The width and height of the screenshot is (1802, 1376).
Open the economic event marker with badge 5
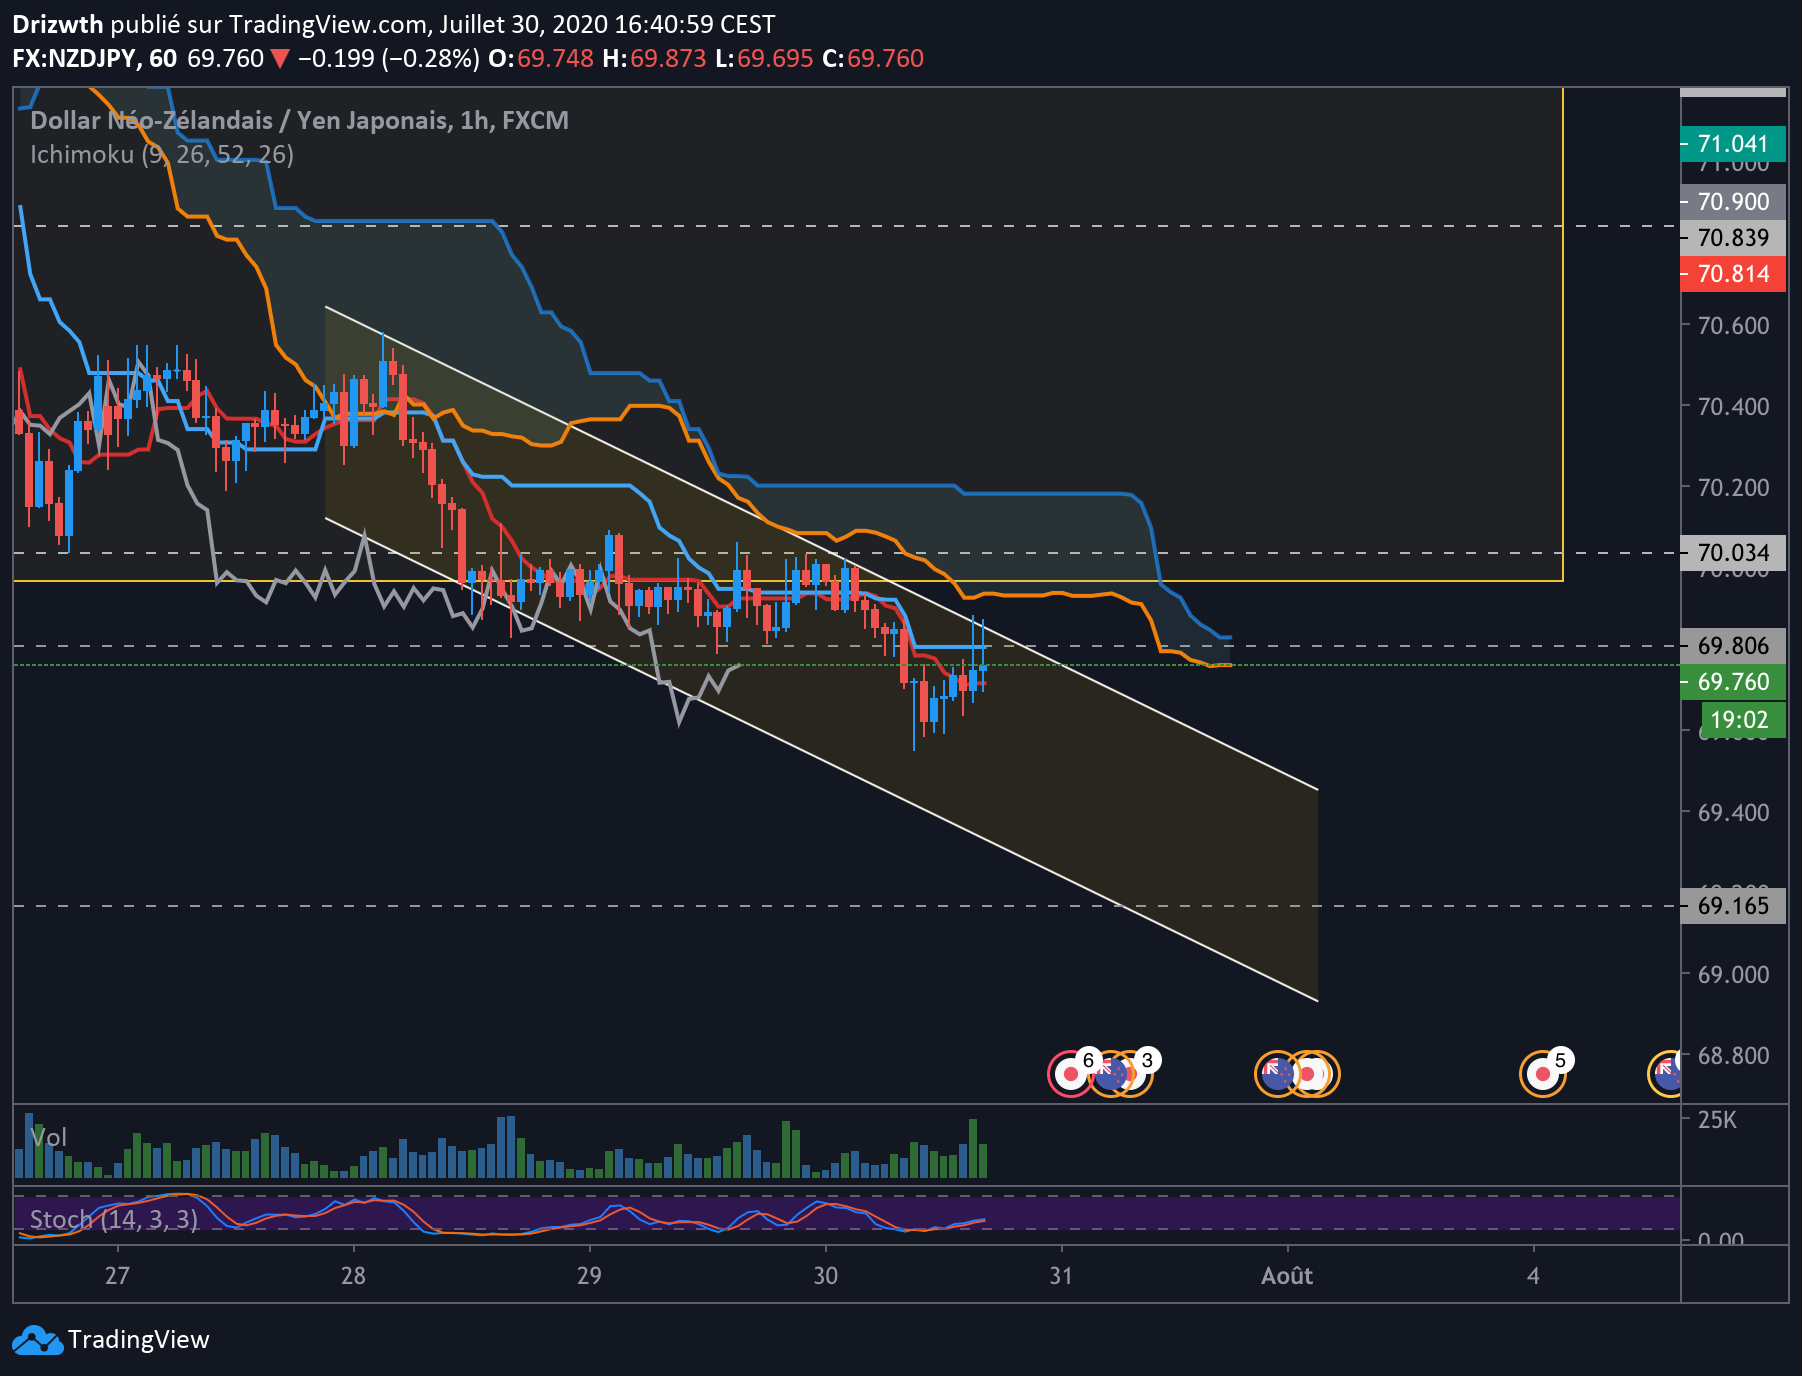(x=1543, y=1074)
